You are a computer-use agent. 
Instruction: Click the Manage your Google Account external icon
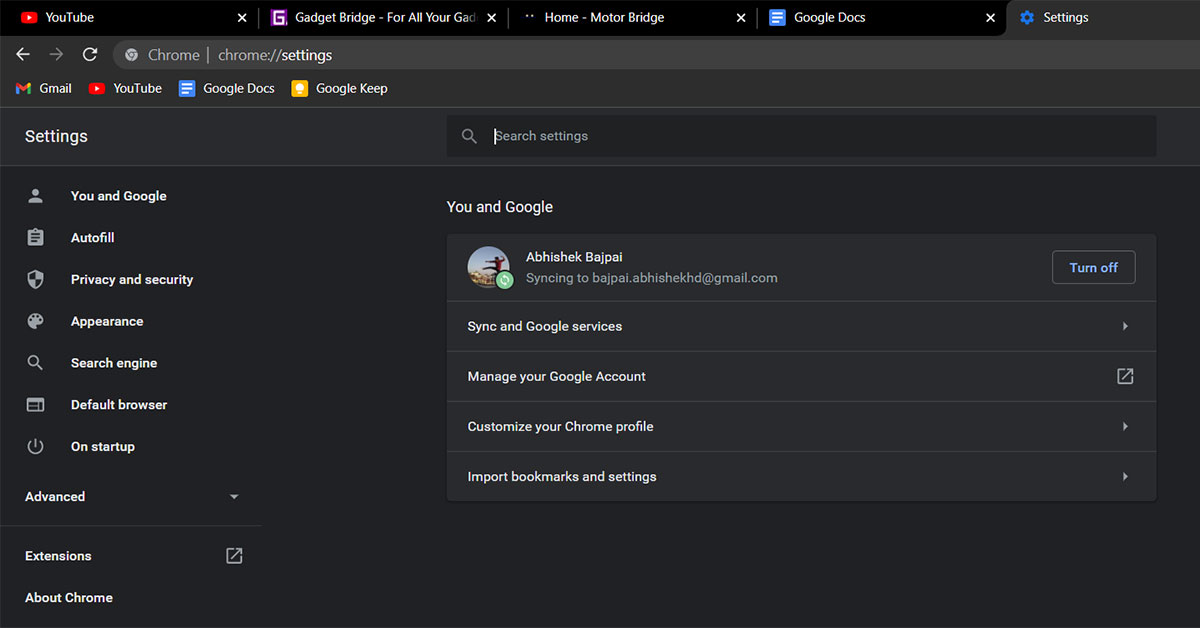1125,376
